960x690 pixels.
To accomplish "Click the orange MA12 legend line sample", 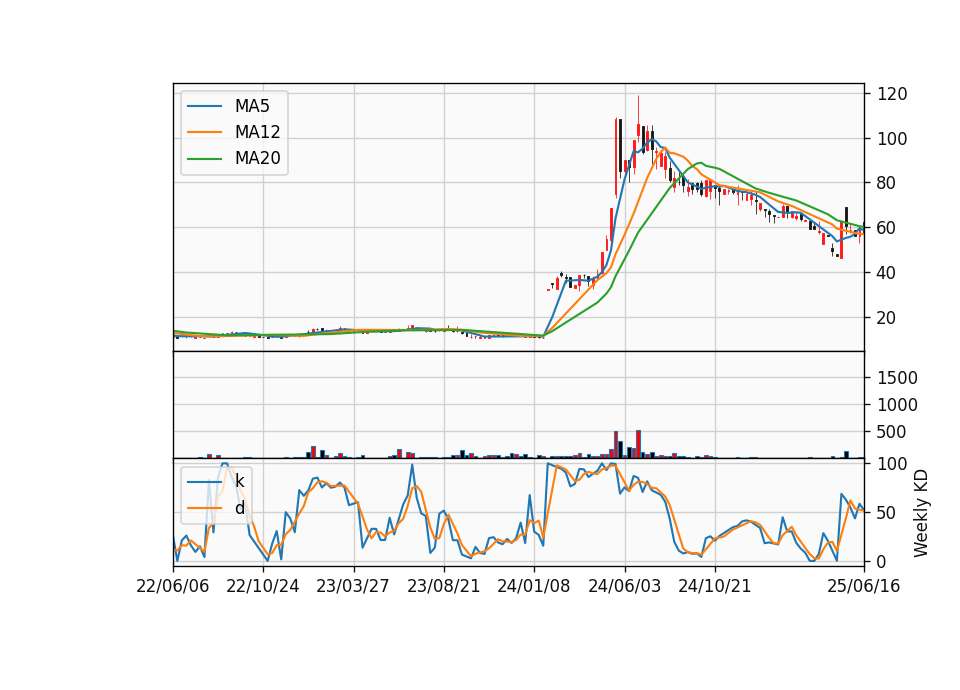I will (x=204, y=132).
